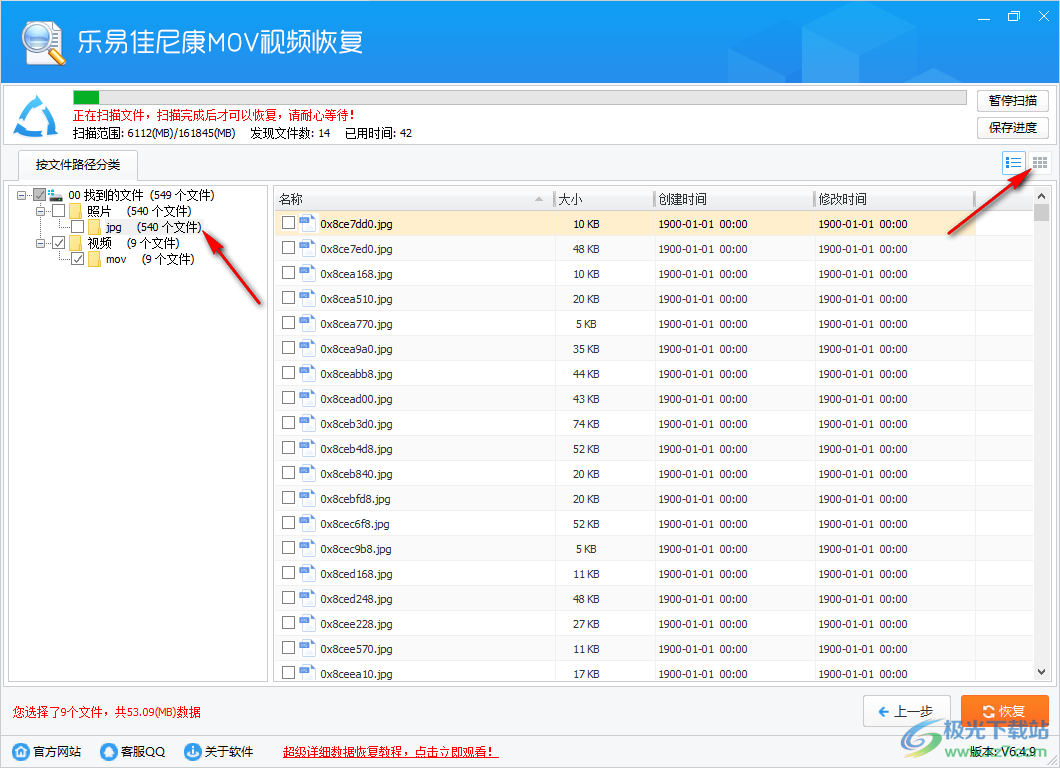The image size is (1060, 768).
Task: Sort by 大小 column header
Action: tap(604, 199)
